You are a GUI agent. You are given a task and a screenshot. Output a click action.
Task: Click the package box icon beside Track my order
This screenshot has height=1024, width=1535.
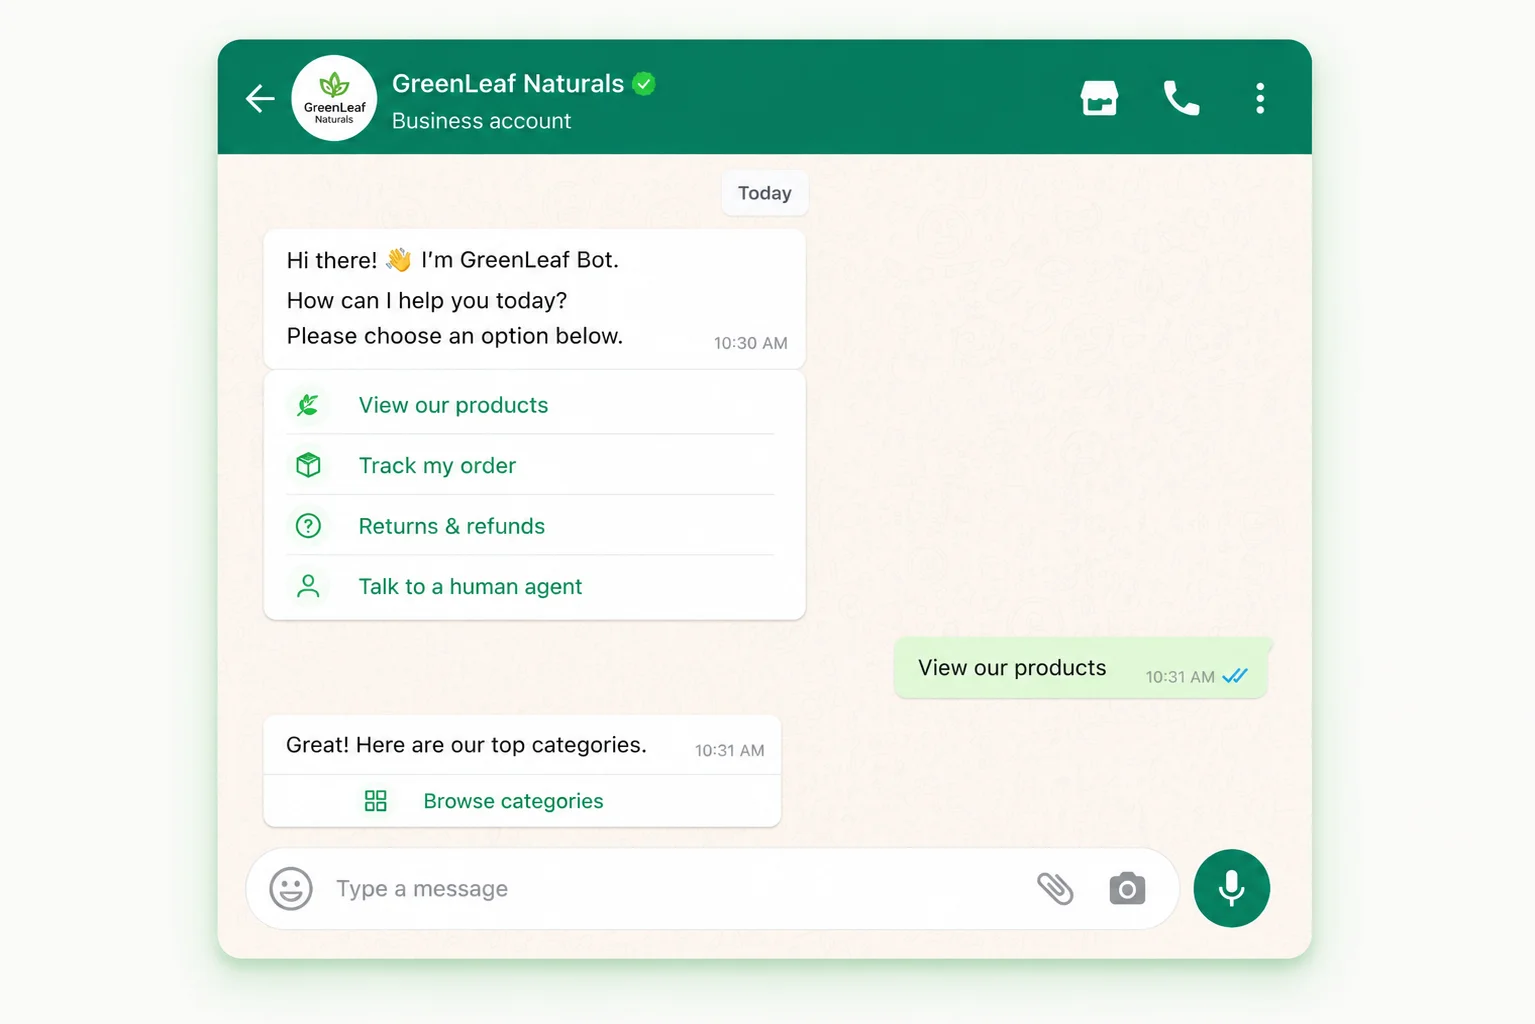pyautogui.click(x=308, y=465)
